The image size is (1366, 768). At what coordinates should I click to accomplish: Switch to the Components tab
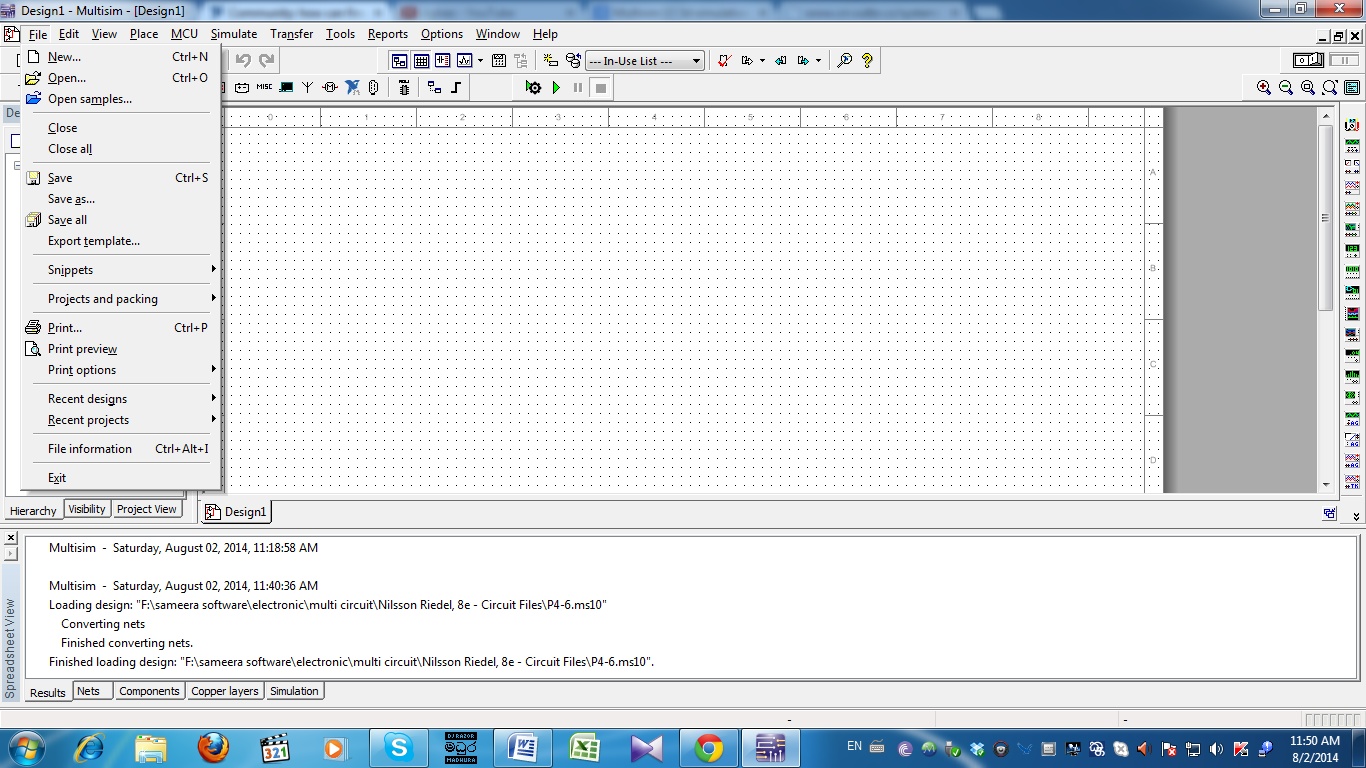click(149, 691)
